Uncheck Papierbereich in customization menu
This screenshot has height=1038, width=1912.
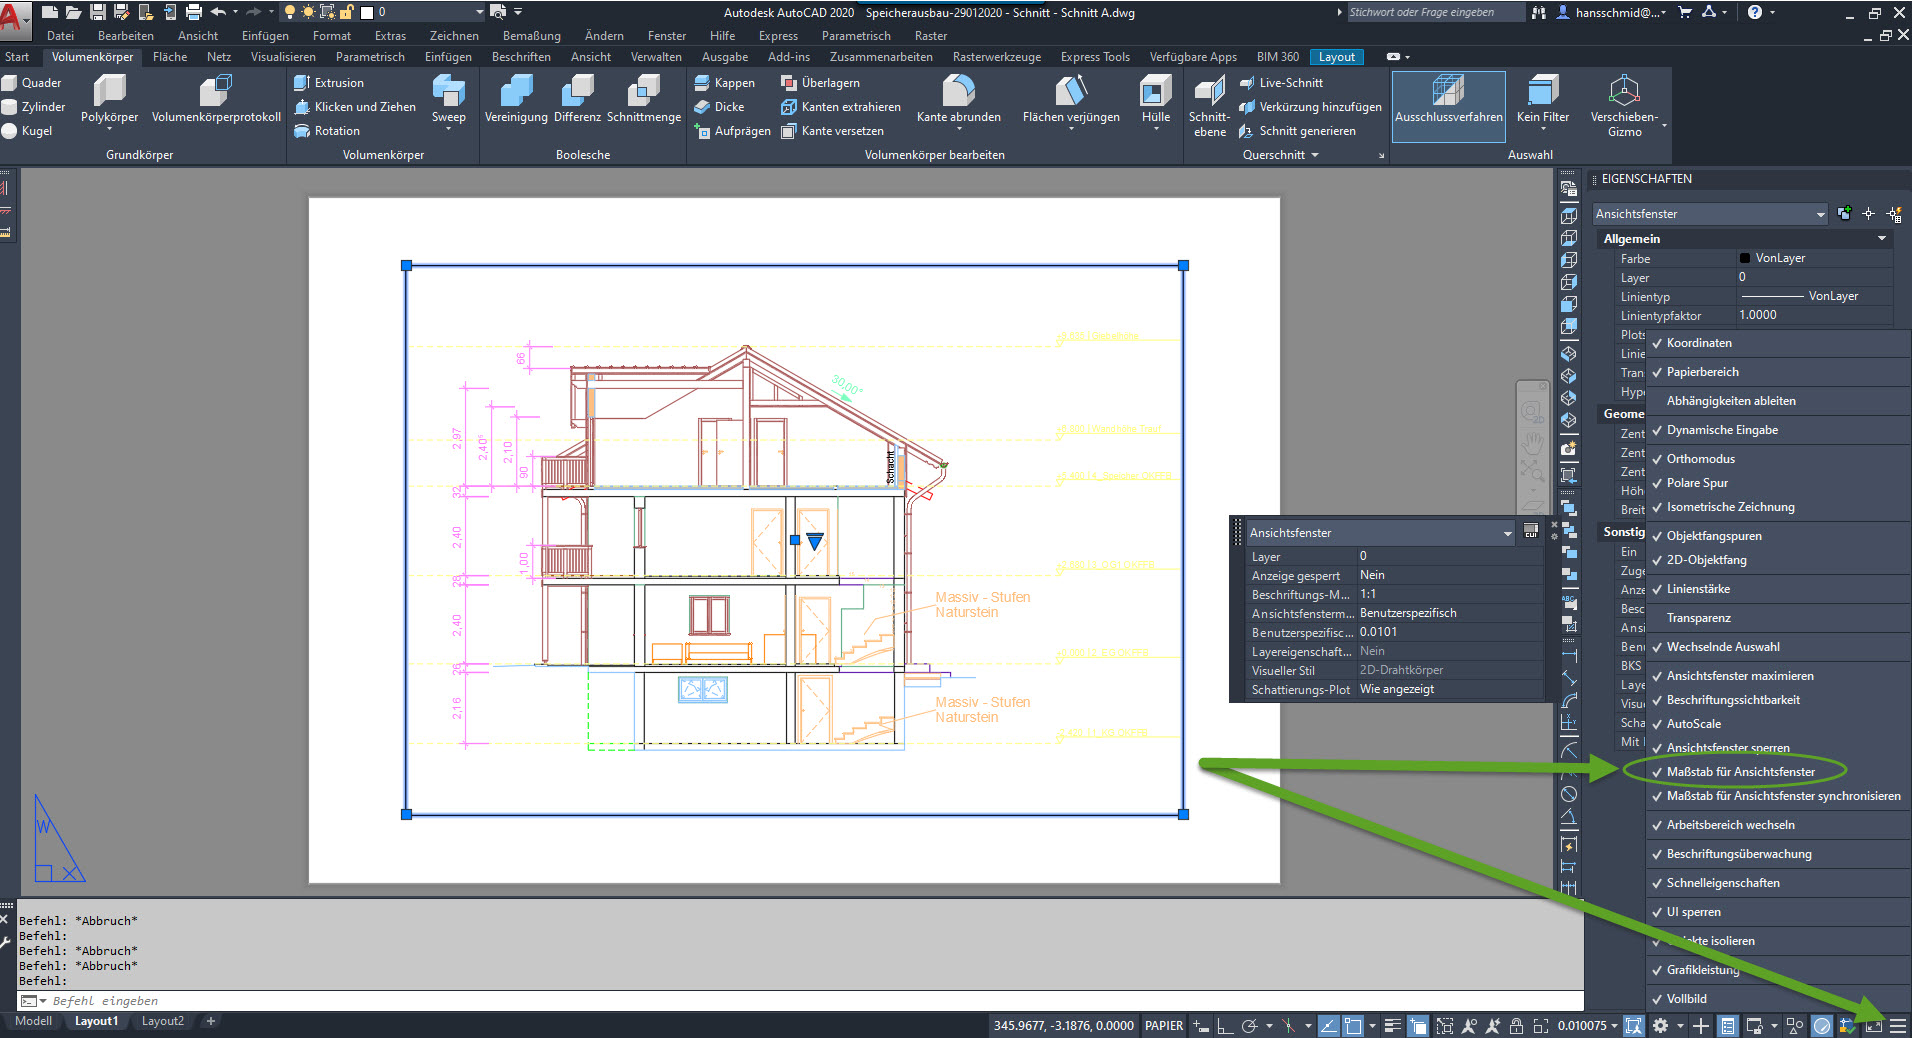[x=1702, y=372]
